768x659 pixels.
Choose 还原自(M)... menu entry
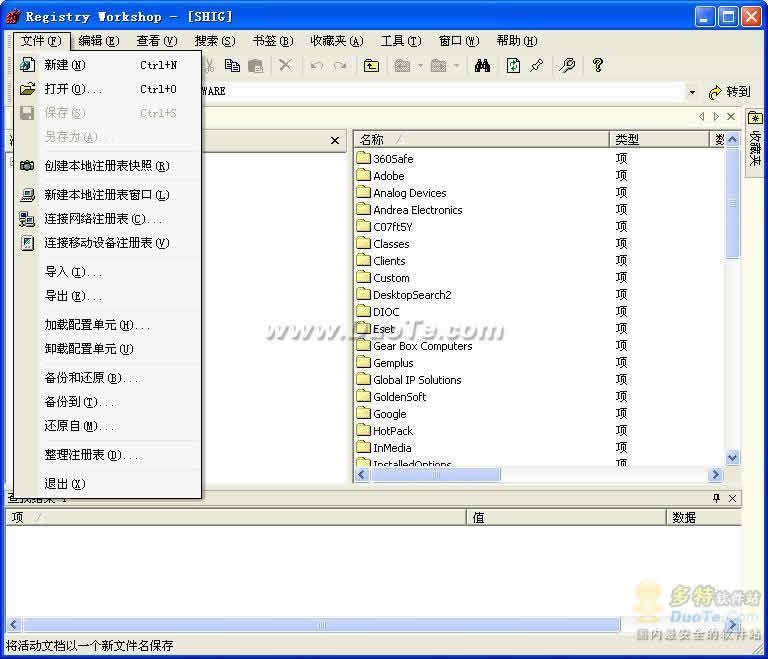(108, 425)
